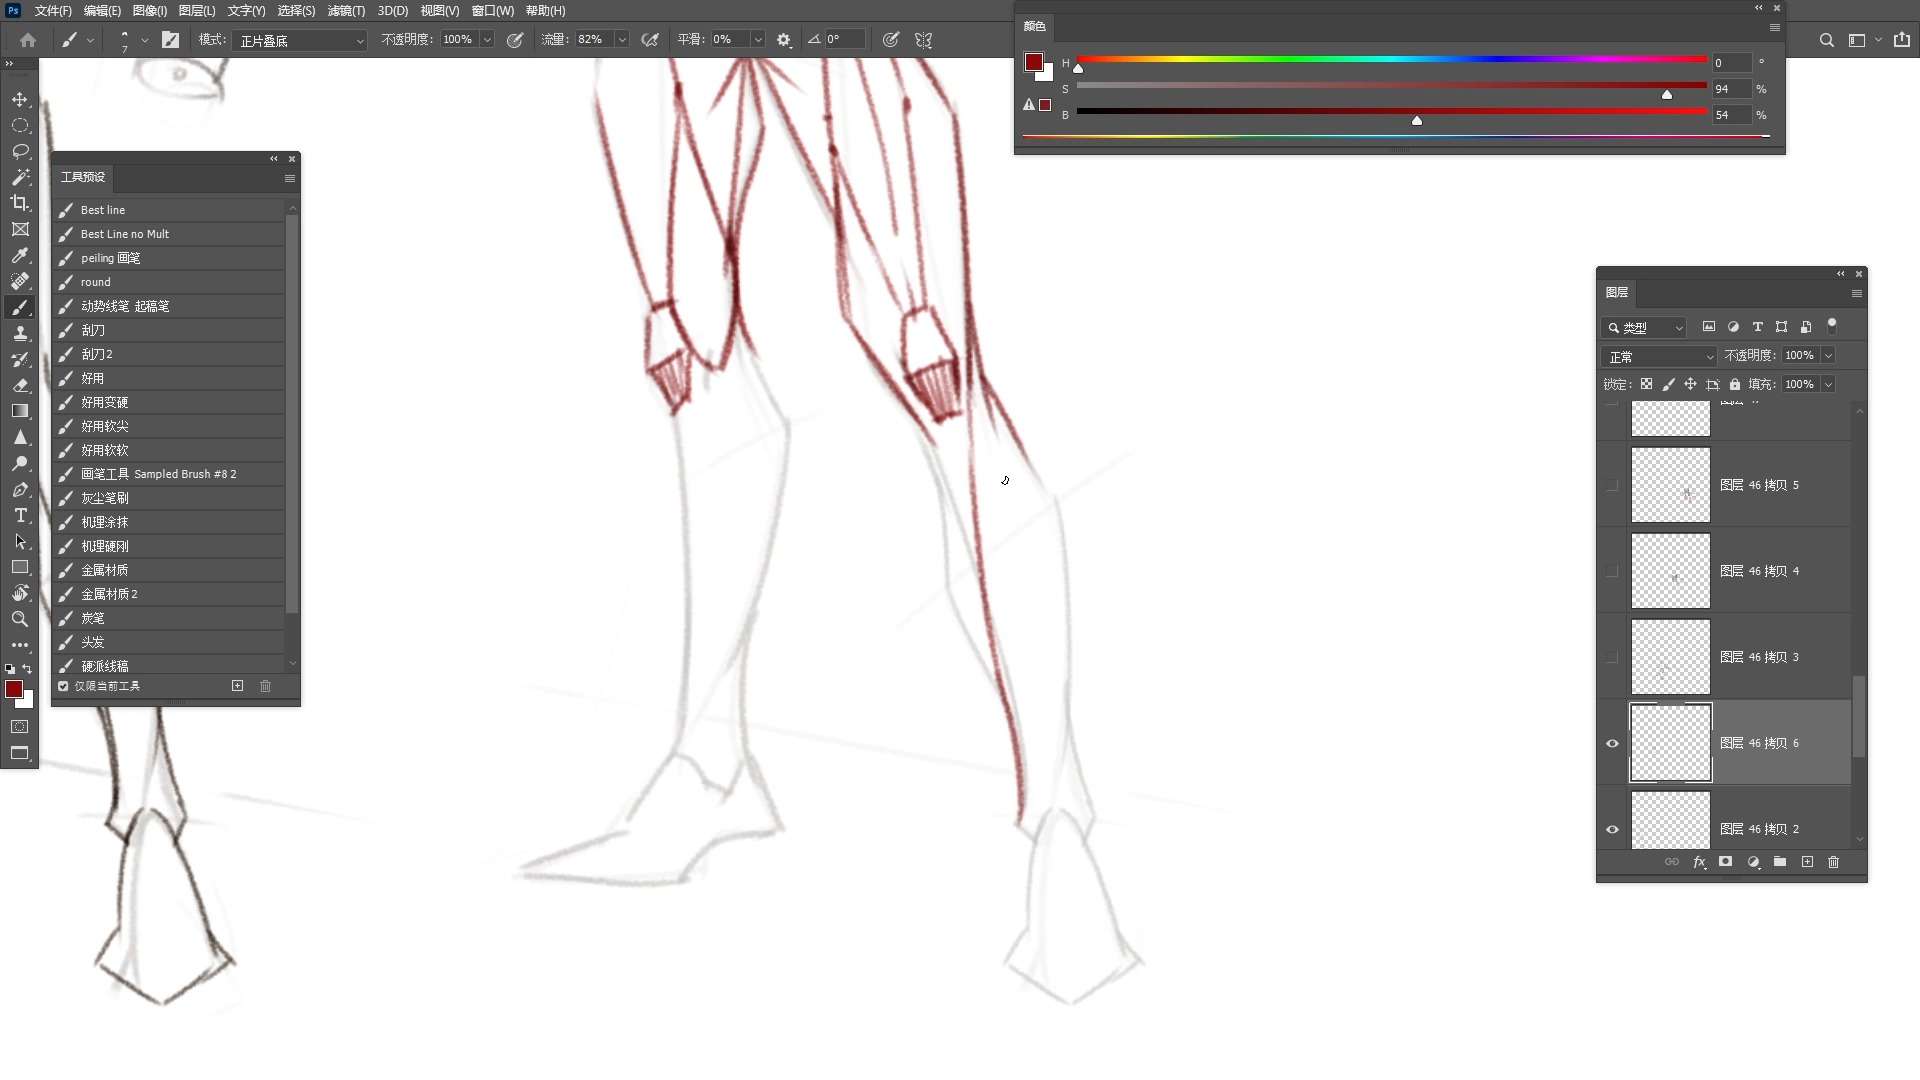Open search icon at top right
This screenshot has height=1080, width=1920.
click(x=1827, y=40)
